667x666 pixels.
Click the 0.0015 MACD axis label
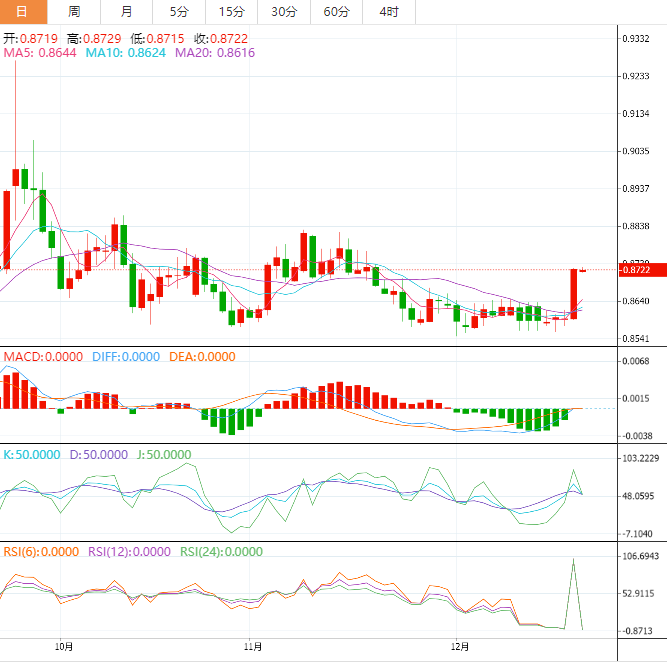coord(636,398)
